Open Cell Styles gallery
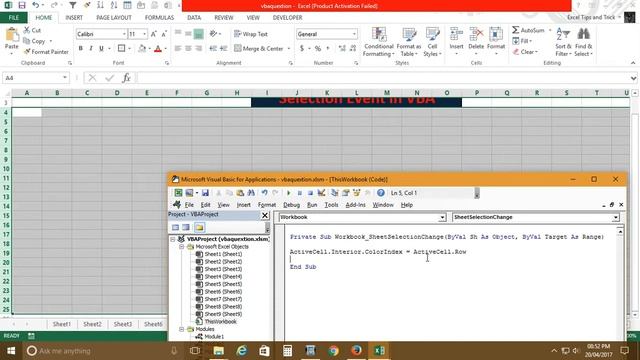Image resolution: width=640 pixels, height=360 pixels. coord(432,42)
